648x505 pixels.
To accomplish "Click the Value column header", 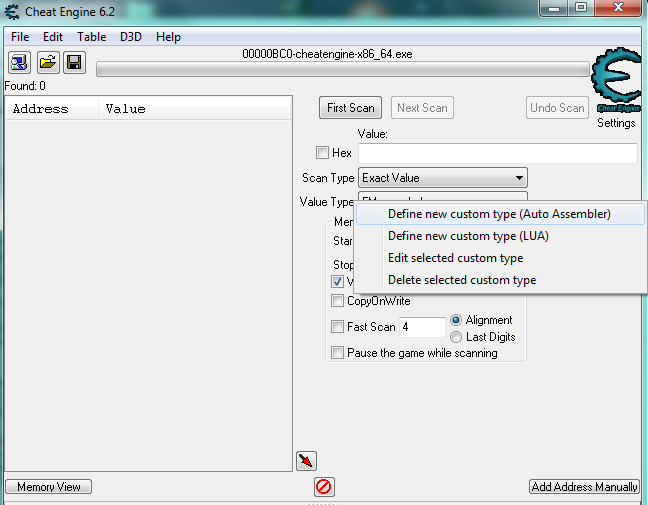I will pos(195,109).
